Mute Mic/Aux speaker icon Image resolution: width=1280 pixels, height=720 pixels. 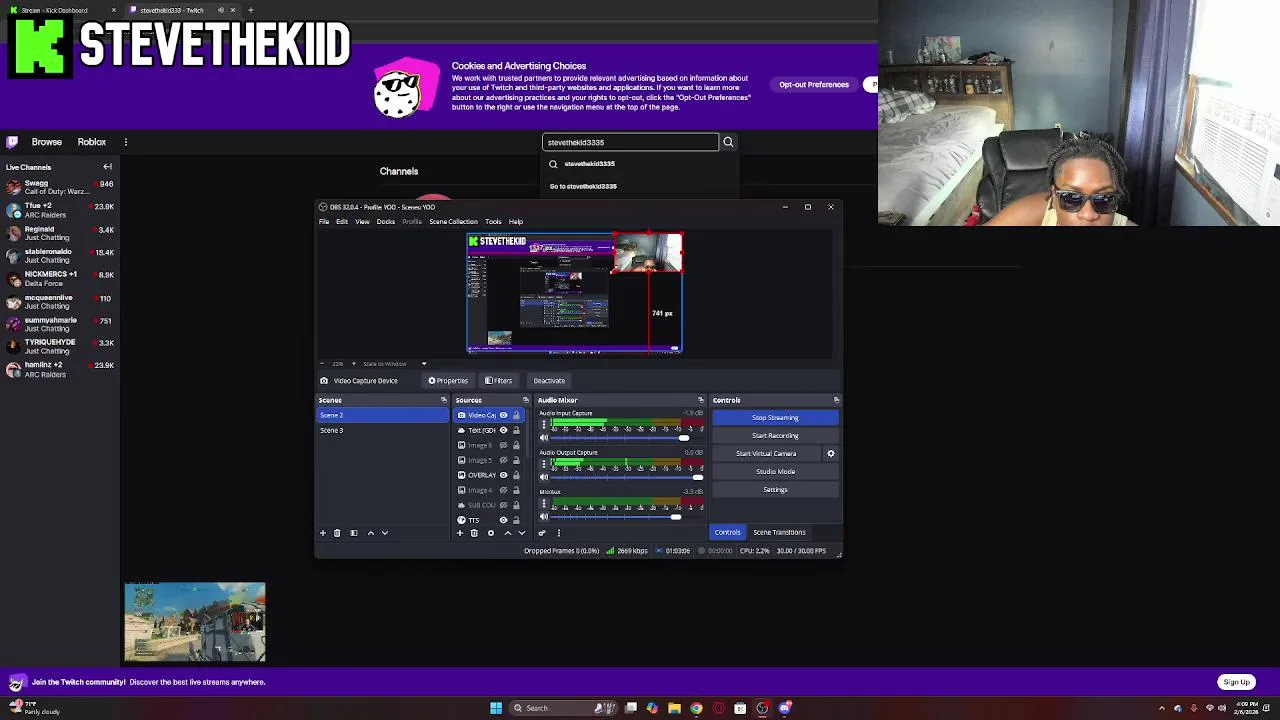coord(544,517)
